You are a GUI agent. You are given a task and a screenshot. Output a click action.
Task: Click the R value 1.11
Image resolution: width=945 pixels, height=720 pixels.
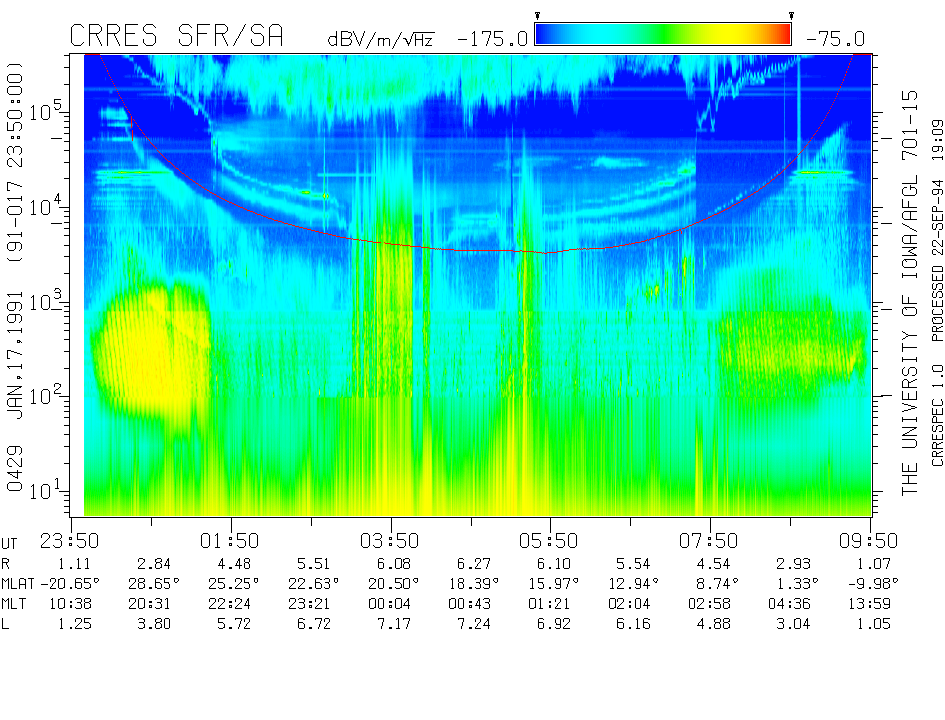pyautogui.click(x=74, y=564)
